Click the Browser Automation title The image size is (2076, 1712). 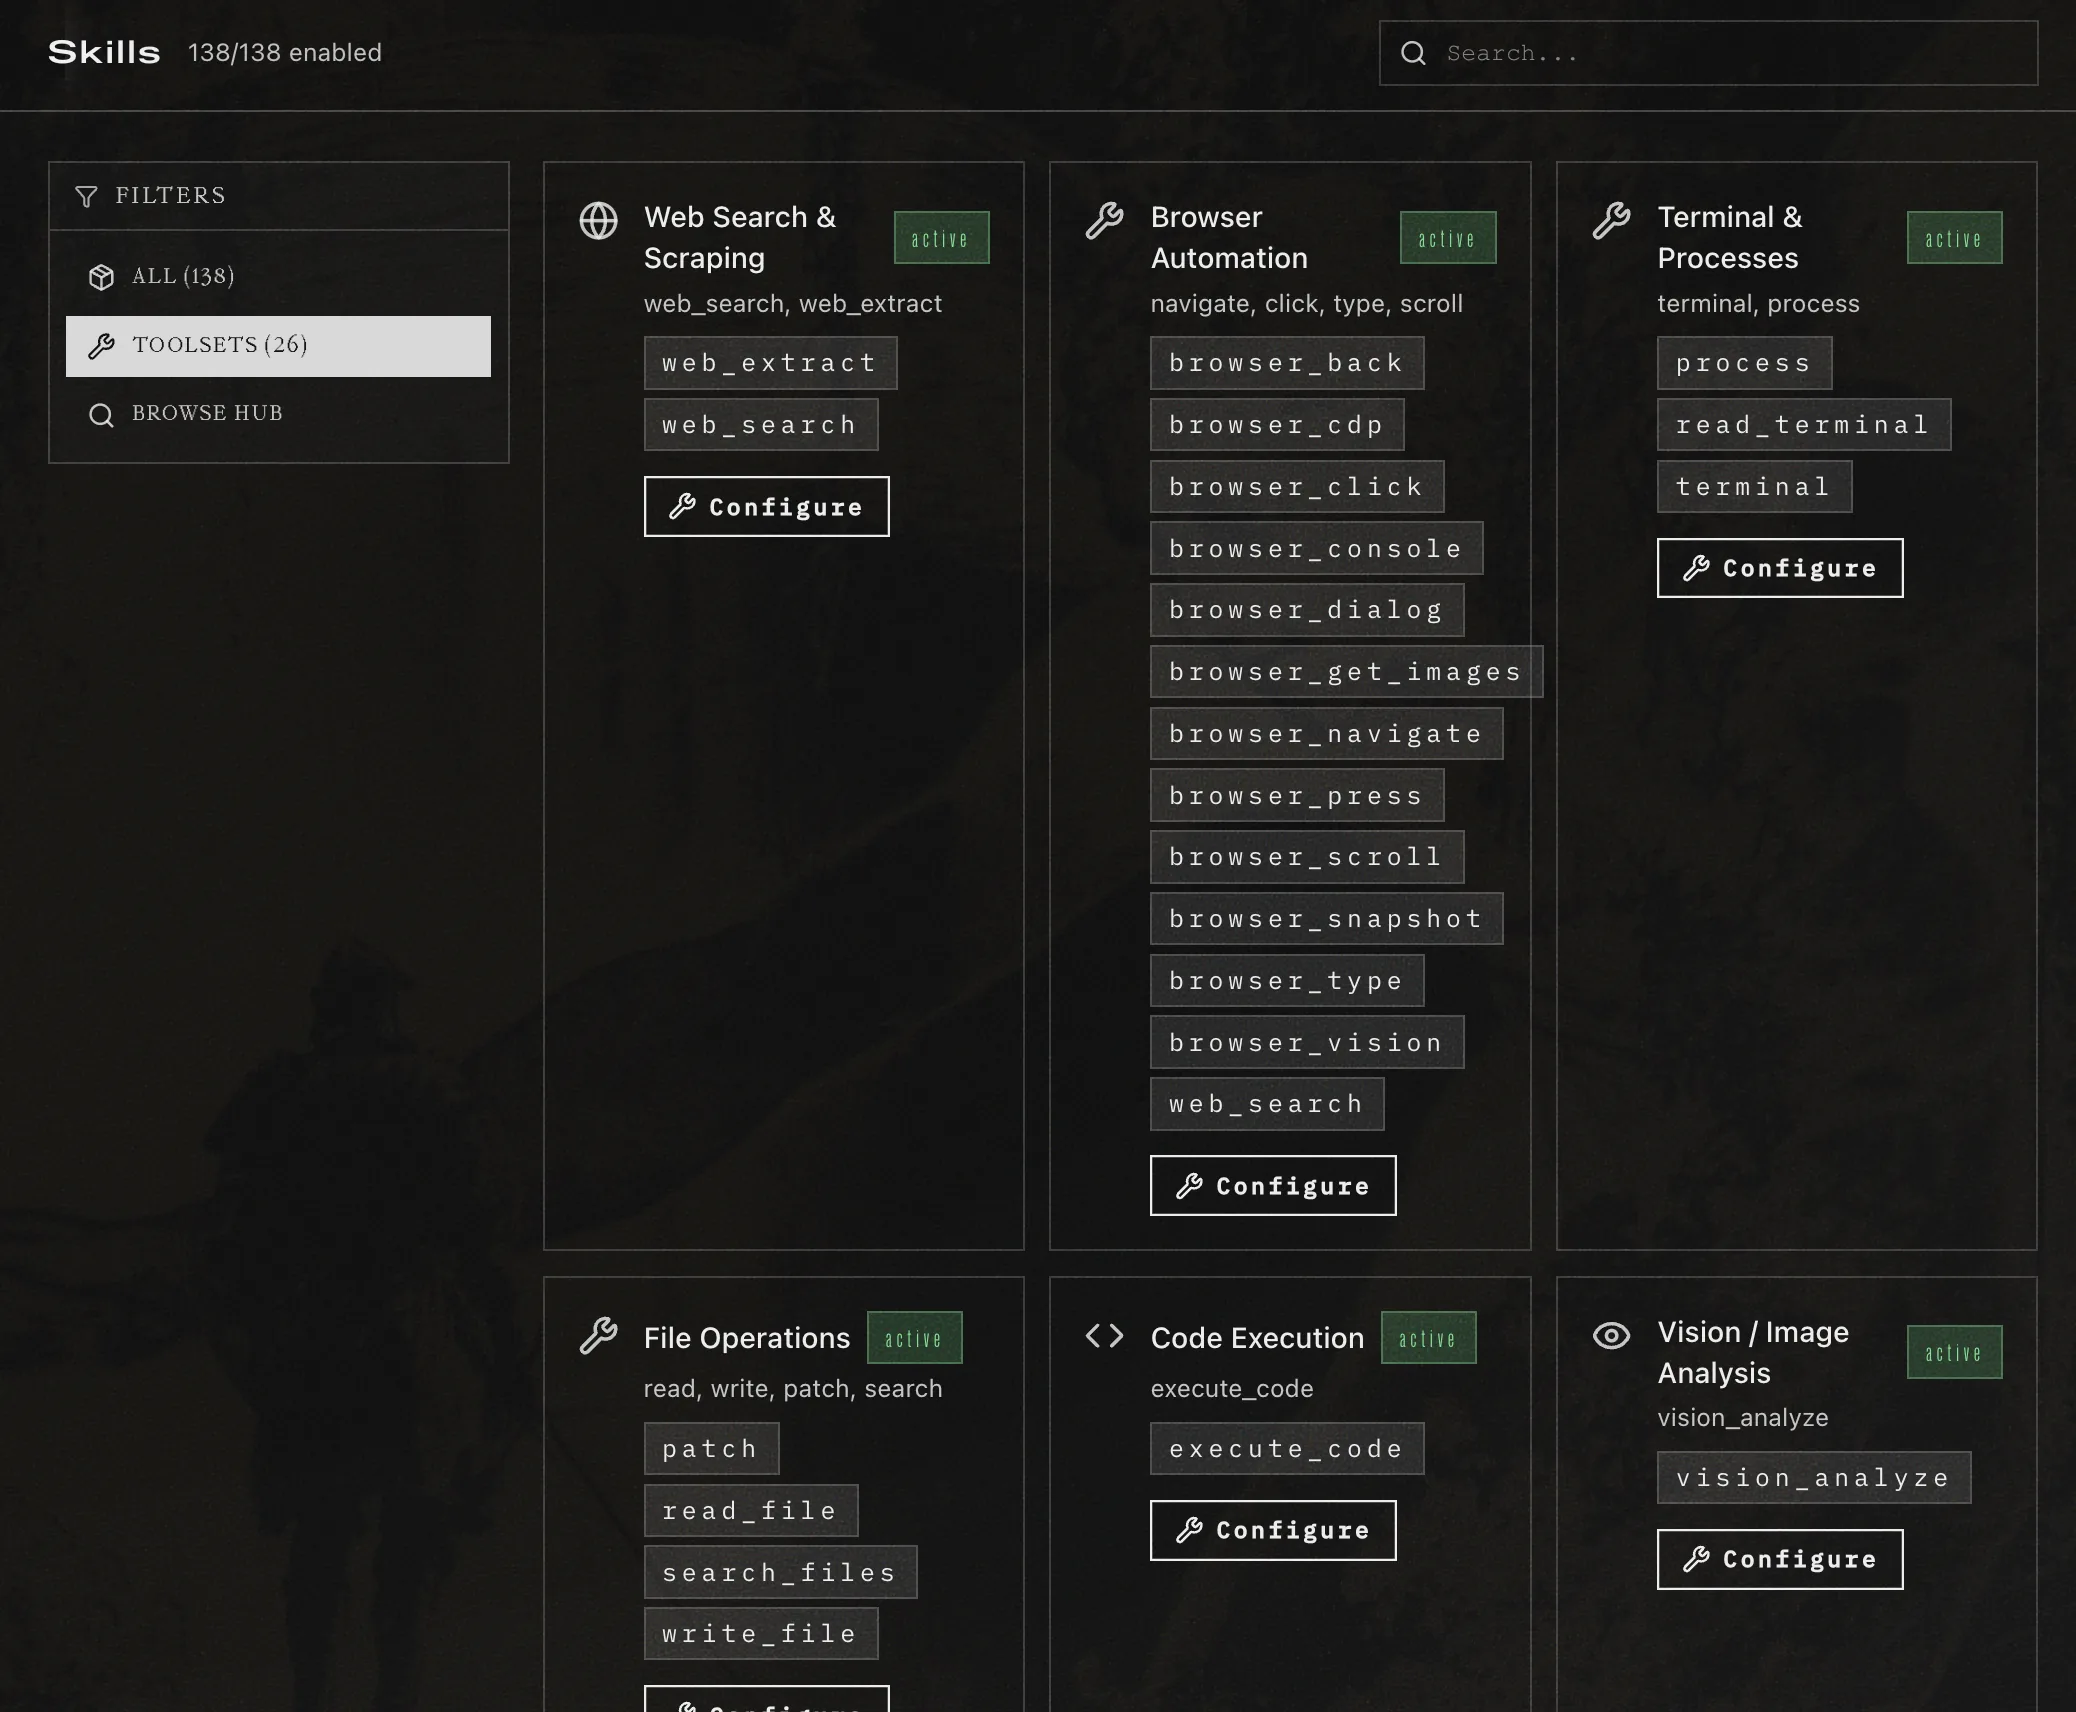1229,237
